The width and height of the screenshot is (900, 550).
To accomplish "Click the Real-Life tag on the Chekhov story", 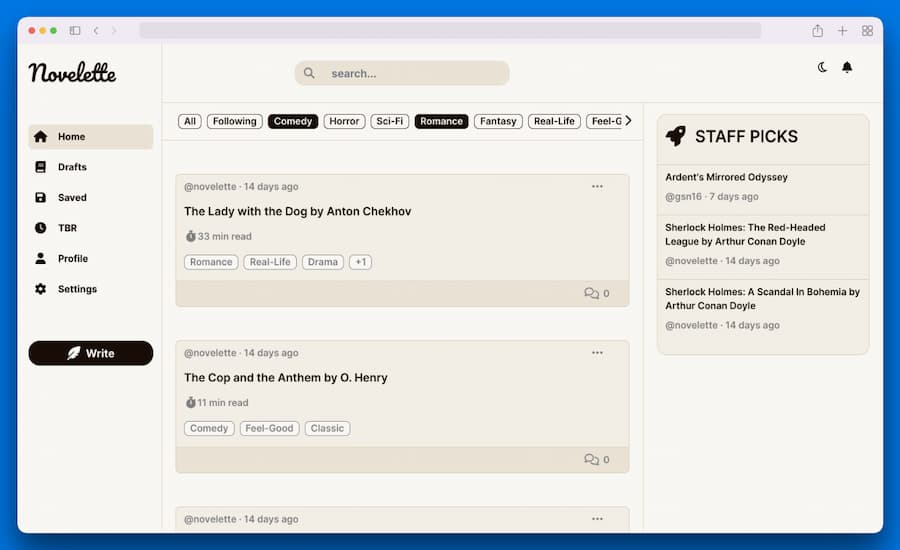I will click(x=270, y=262).
